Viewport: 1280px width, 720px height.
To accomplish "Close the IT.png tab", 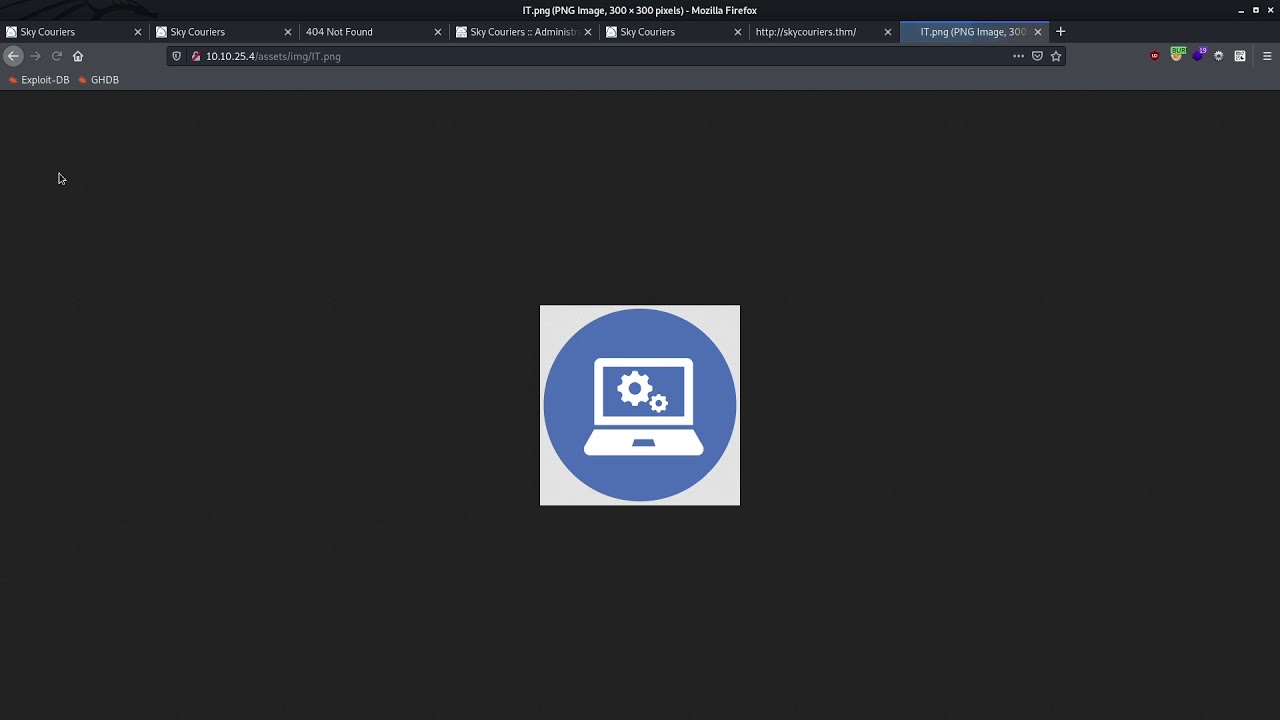I will point(1038,32).
